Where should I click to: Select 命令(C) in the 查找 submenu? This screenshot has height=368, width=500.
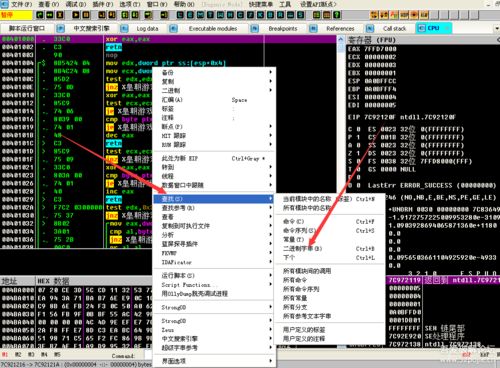(x=329, y=221)
